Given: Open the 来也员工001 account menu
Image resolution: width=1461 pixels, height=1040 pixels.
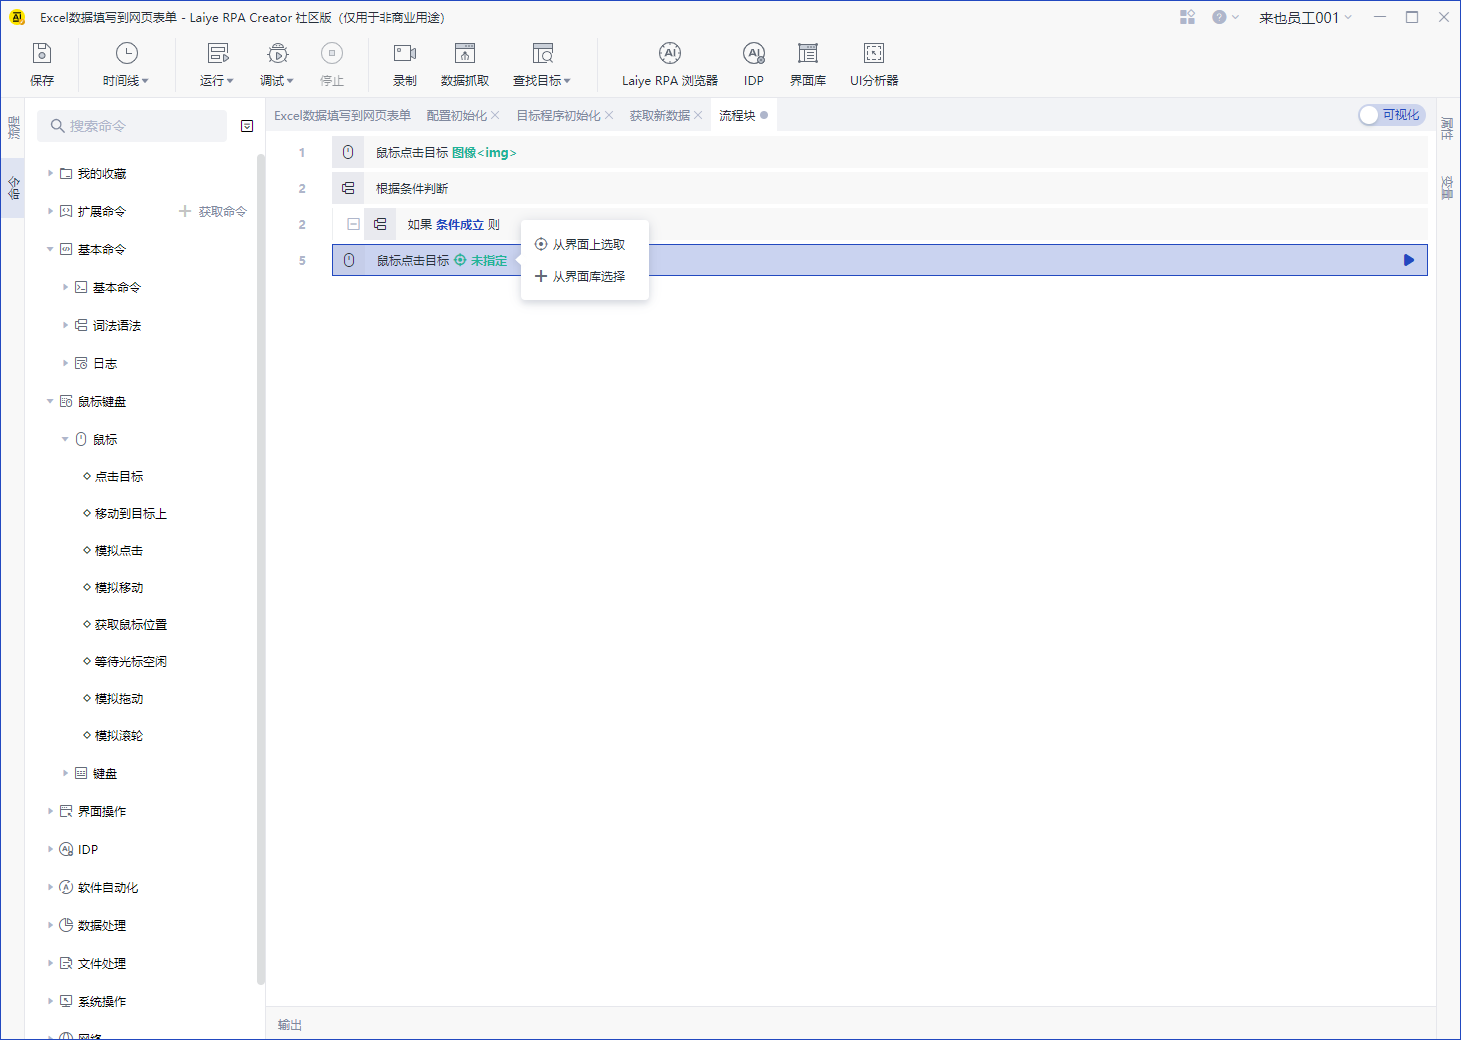Looking at the screenshot, I should (x=1305, y=17).
